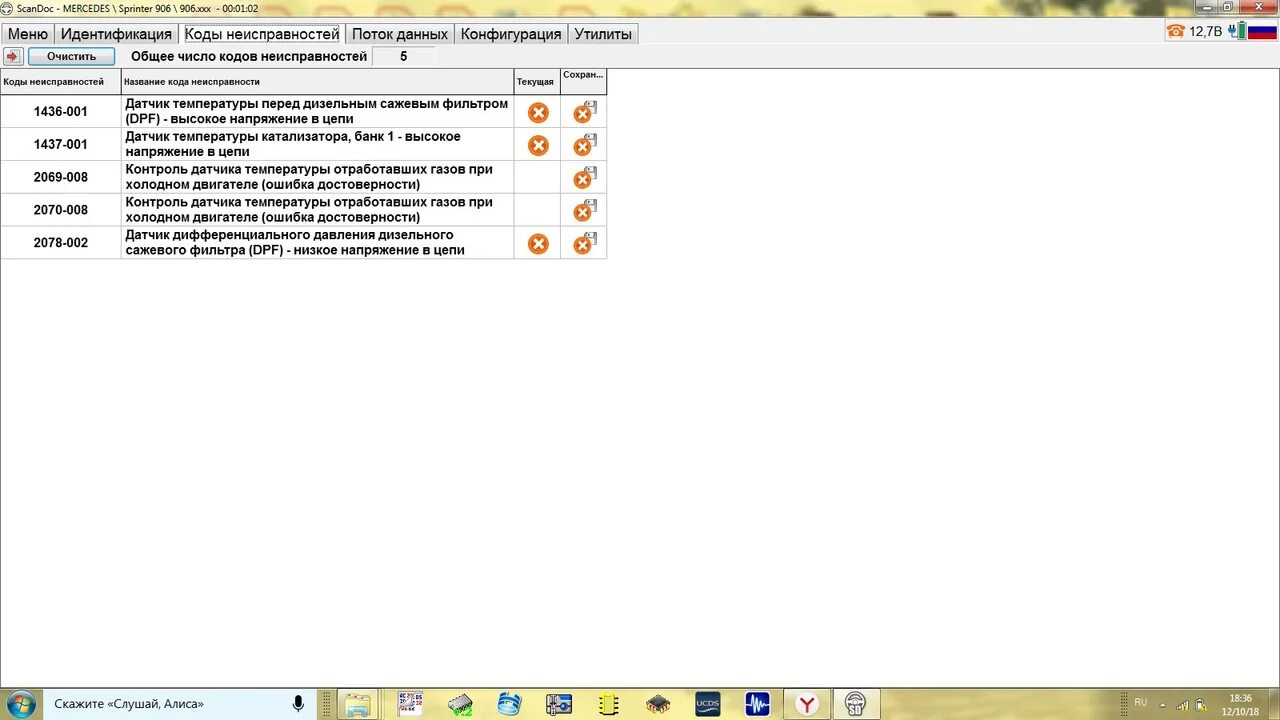Select fault code 2078-002 cell
The image size is (1280, 720).
[61, 243]
